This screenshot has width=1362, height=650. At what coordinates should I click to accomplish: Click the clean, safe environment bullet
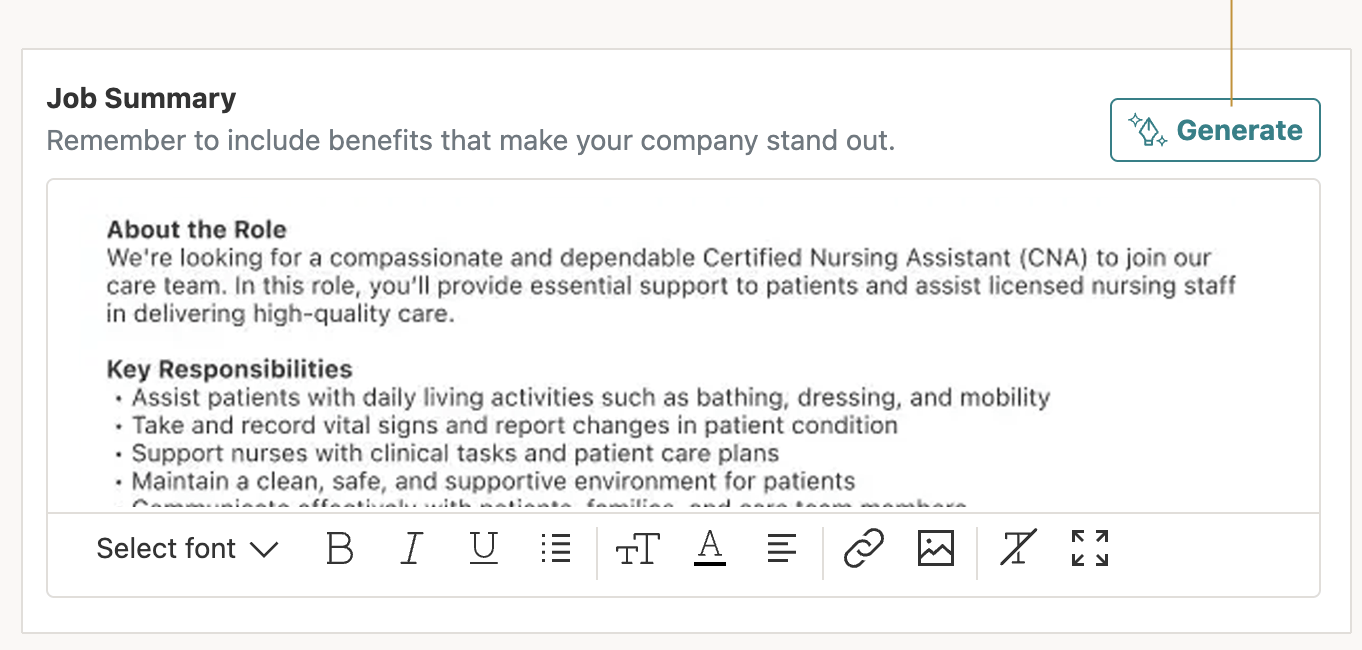pyautogui.click(x=493, y=481)
